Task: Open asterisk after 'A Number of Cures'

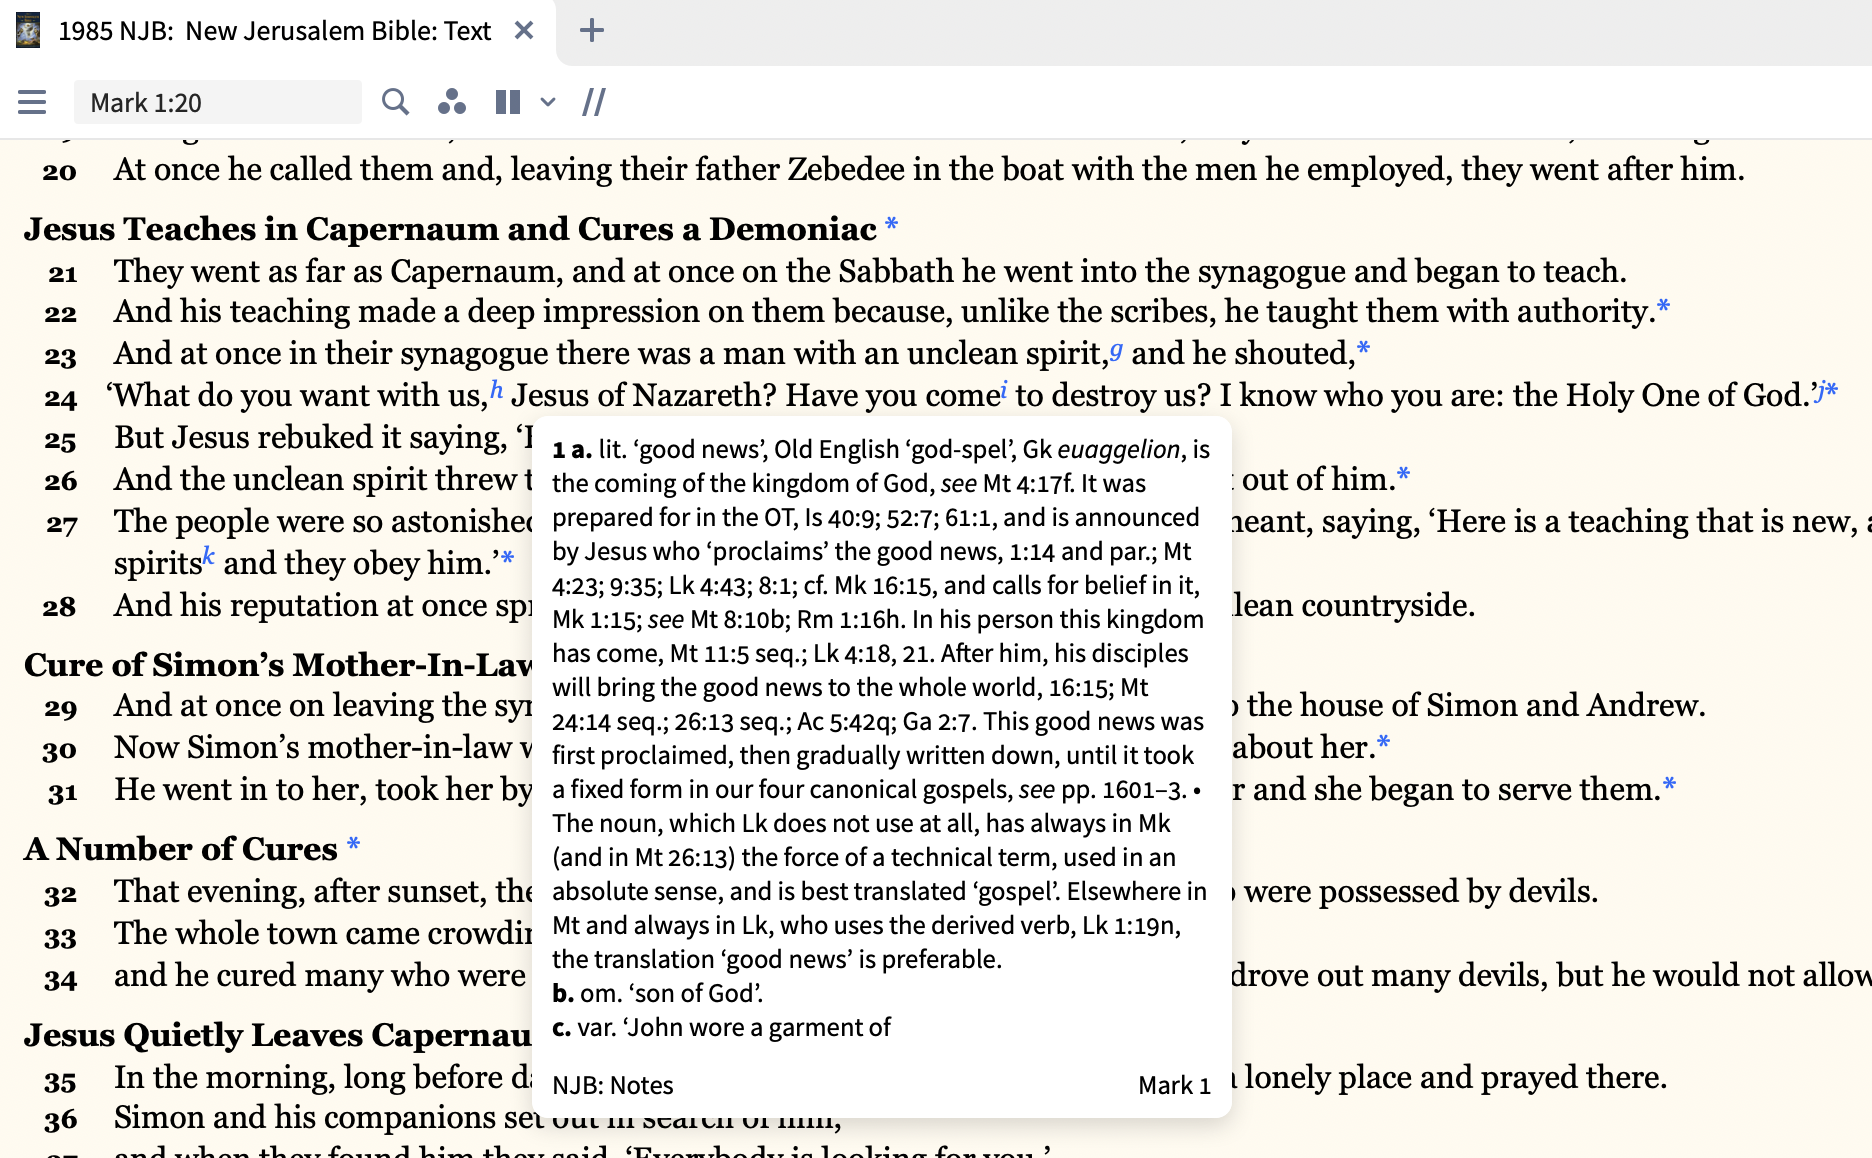Action: [353, 844]
